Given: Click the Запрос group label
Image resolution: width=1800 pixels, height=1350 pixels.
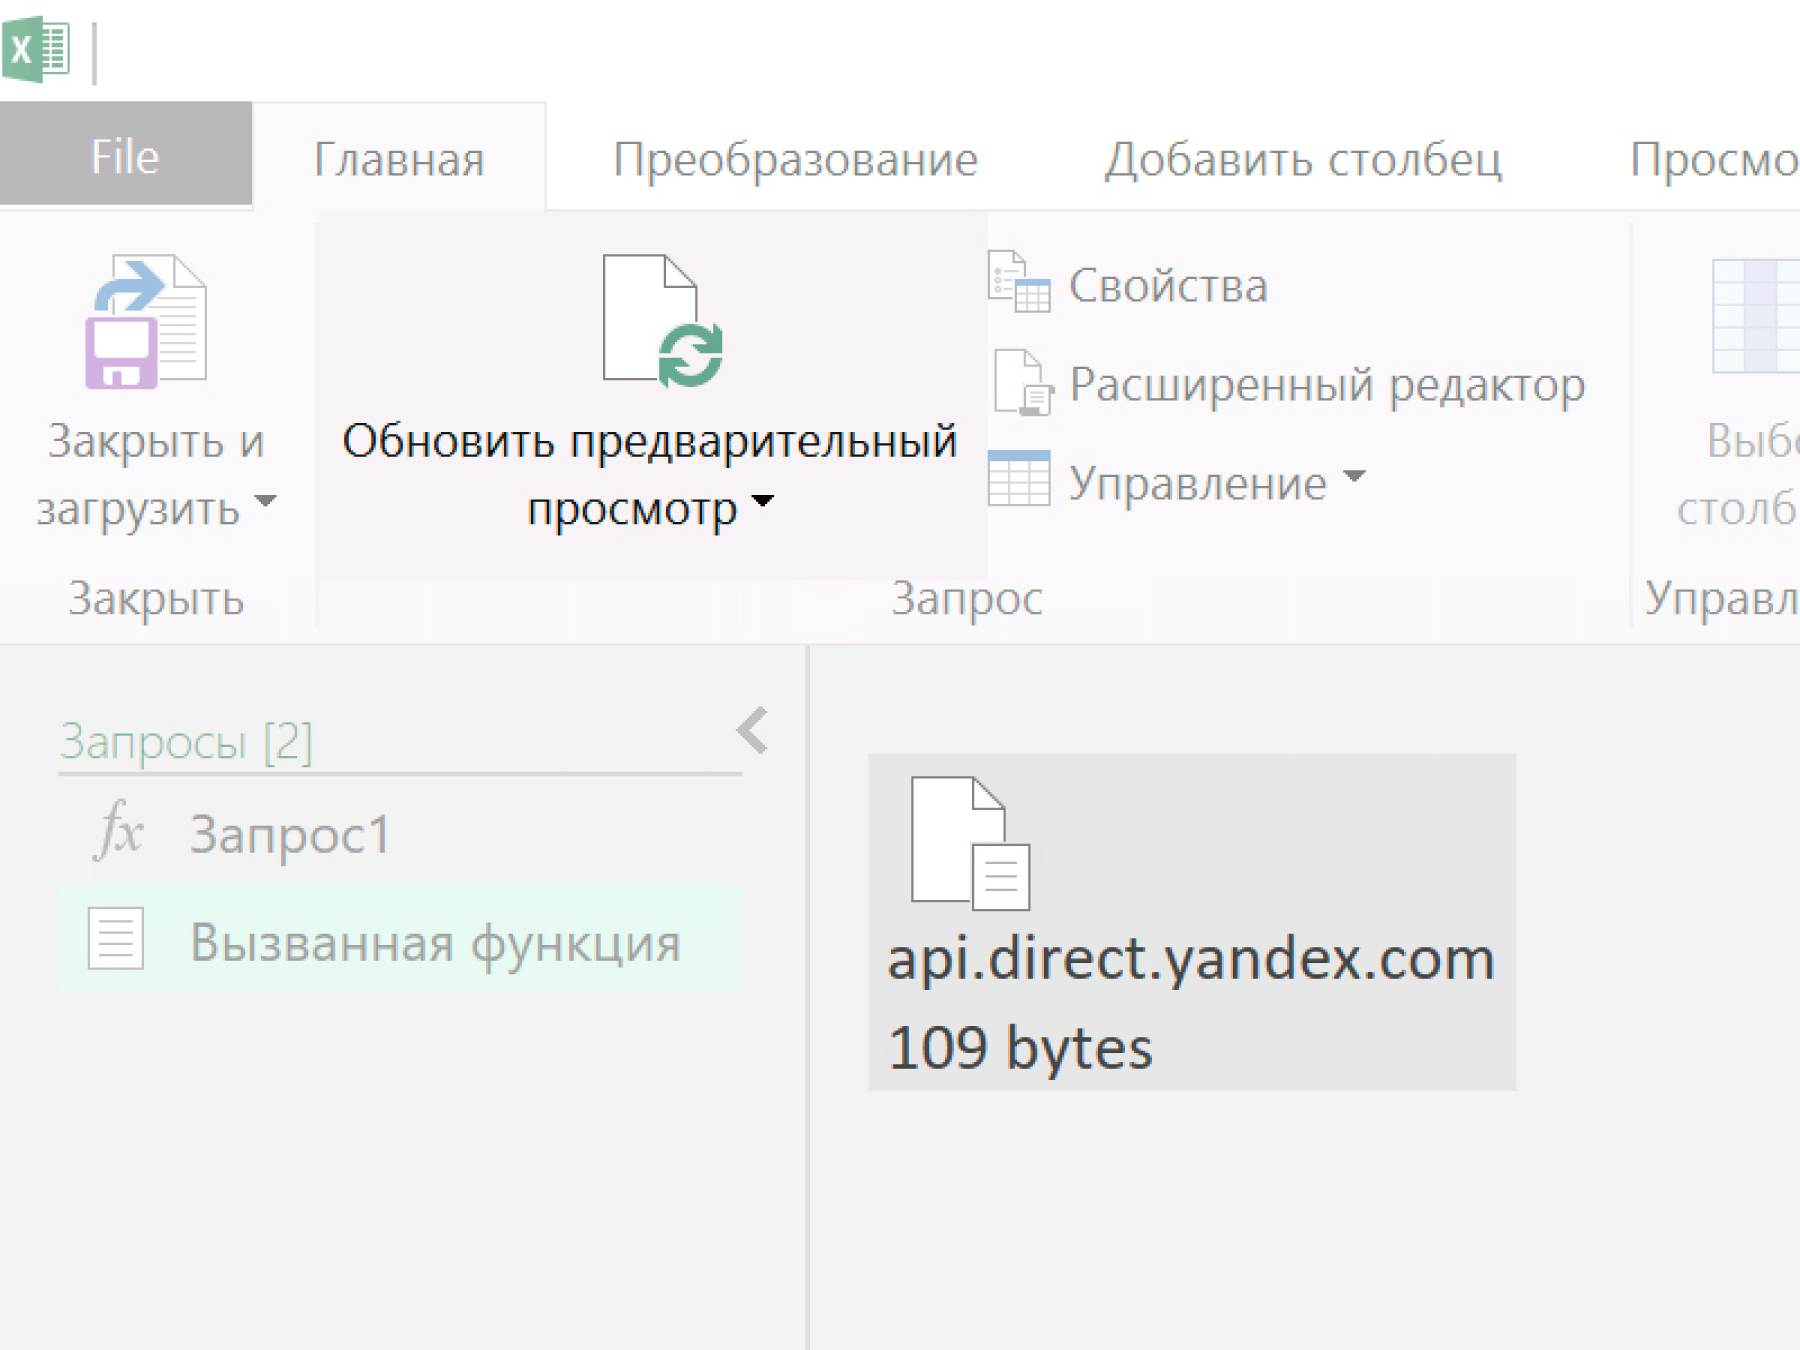Looking at the screenshot, I should [x=967, y=599].
